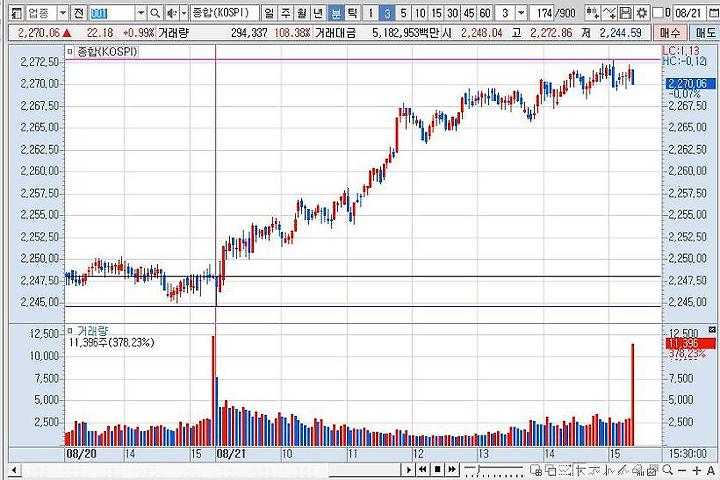
Task: Select the 월 (monthly) period button
Action: coord(302,13)
